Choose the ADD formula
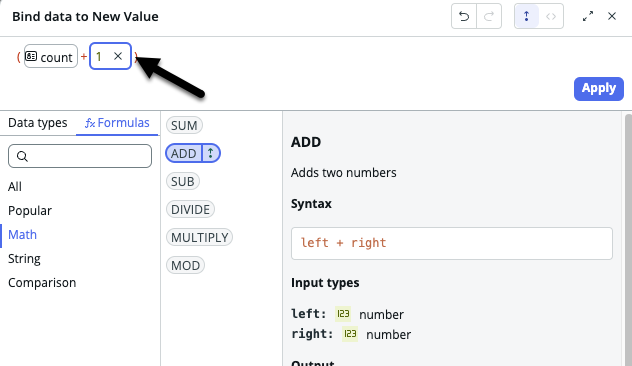Image resolution: width=632 pixels, height=366 pixels. (183, 154)
